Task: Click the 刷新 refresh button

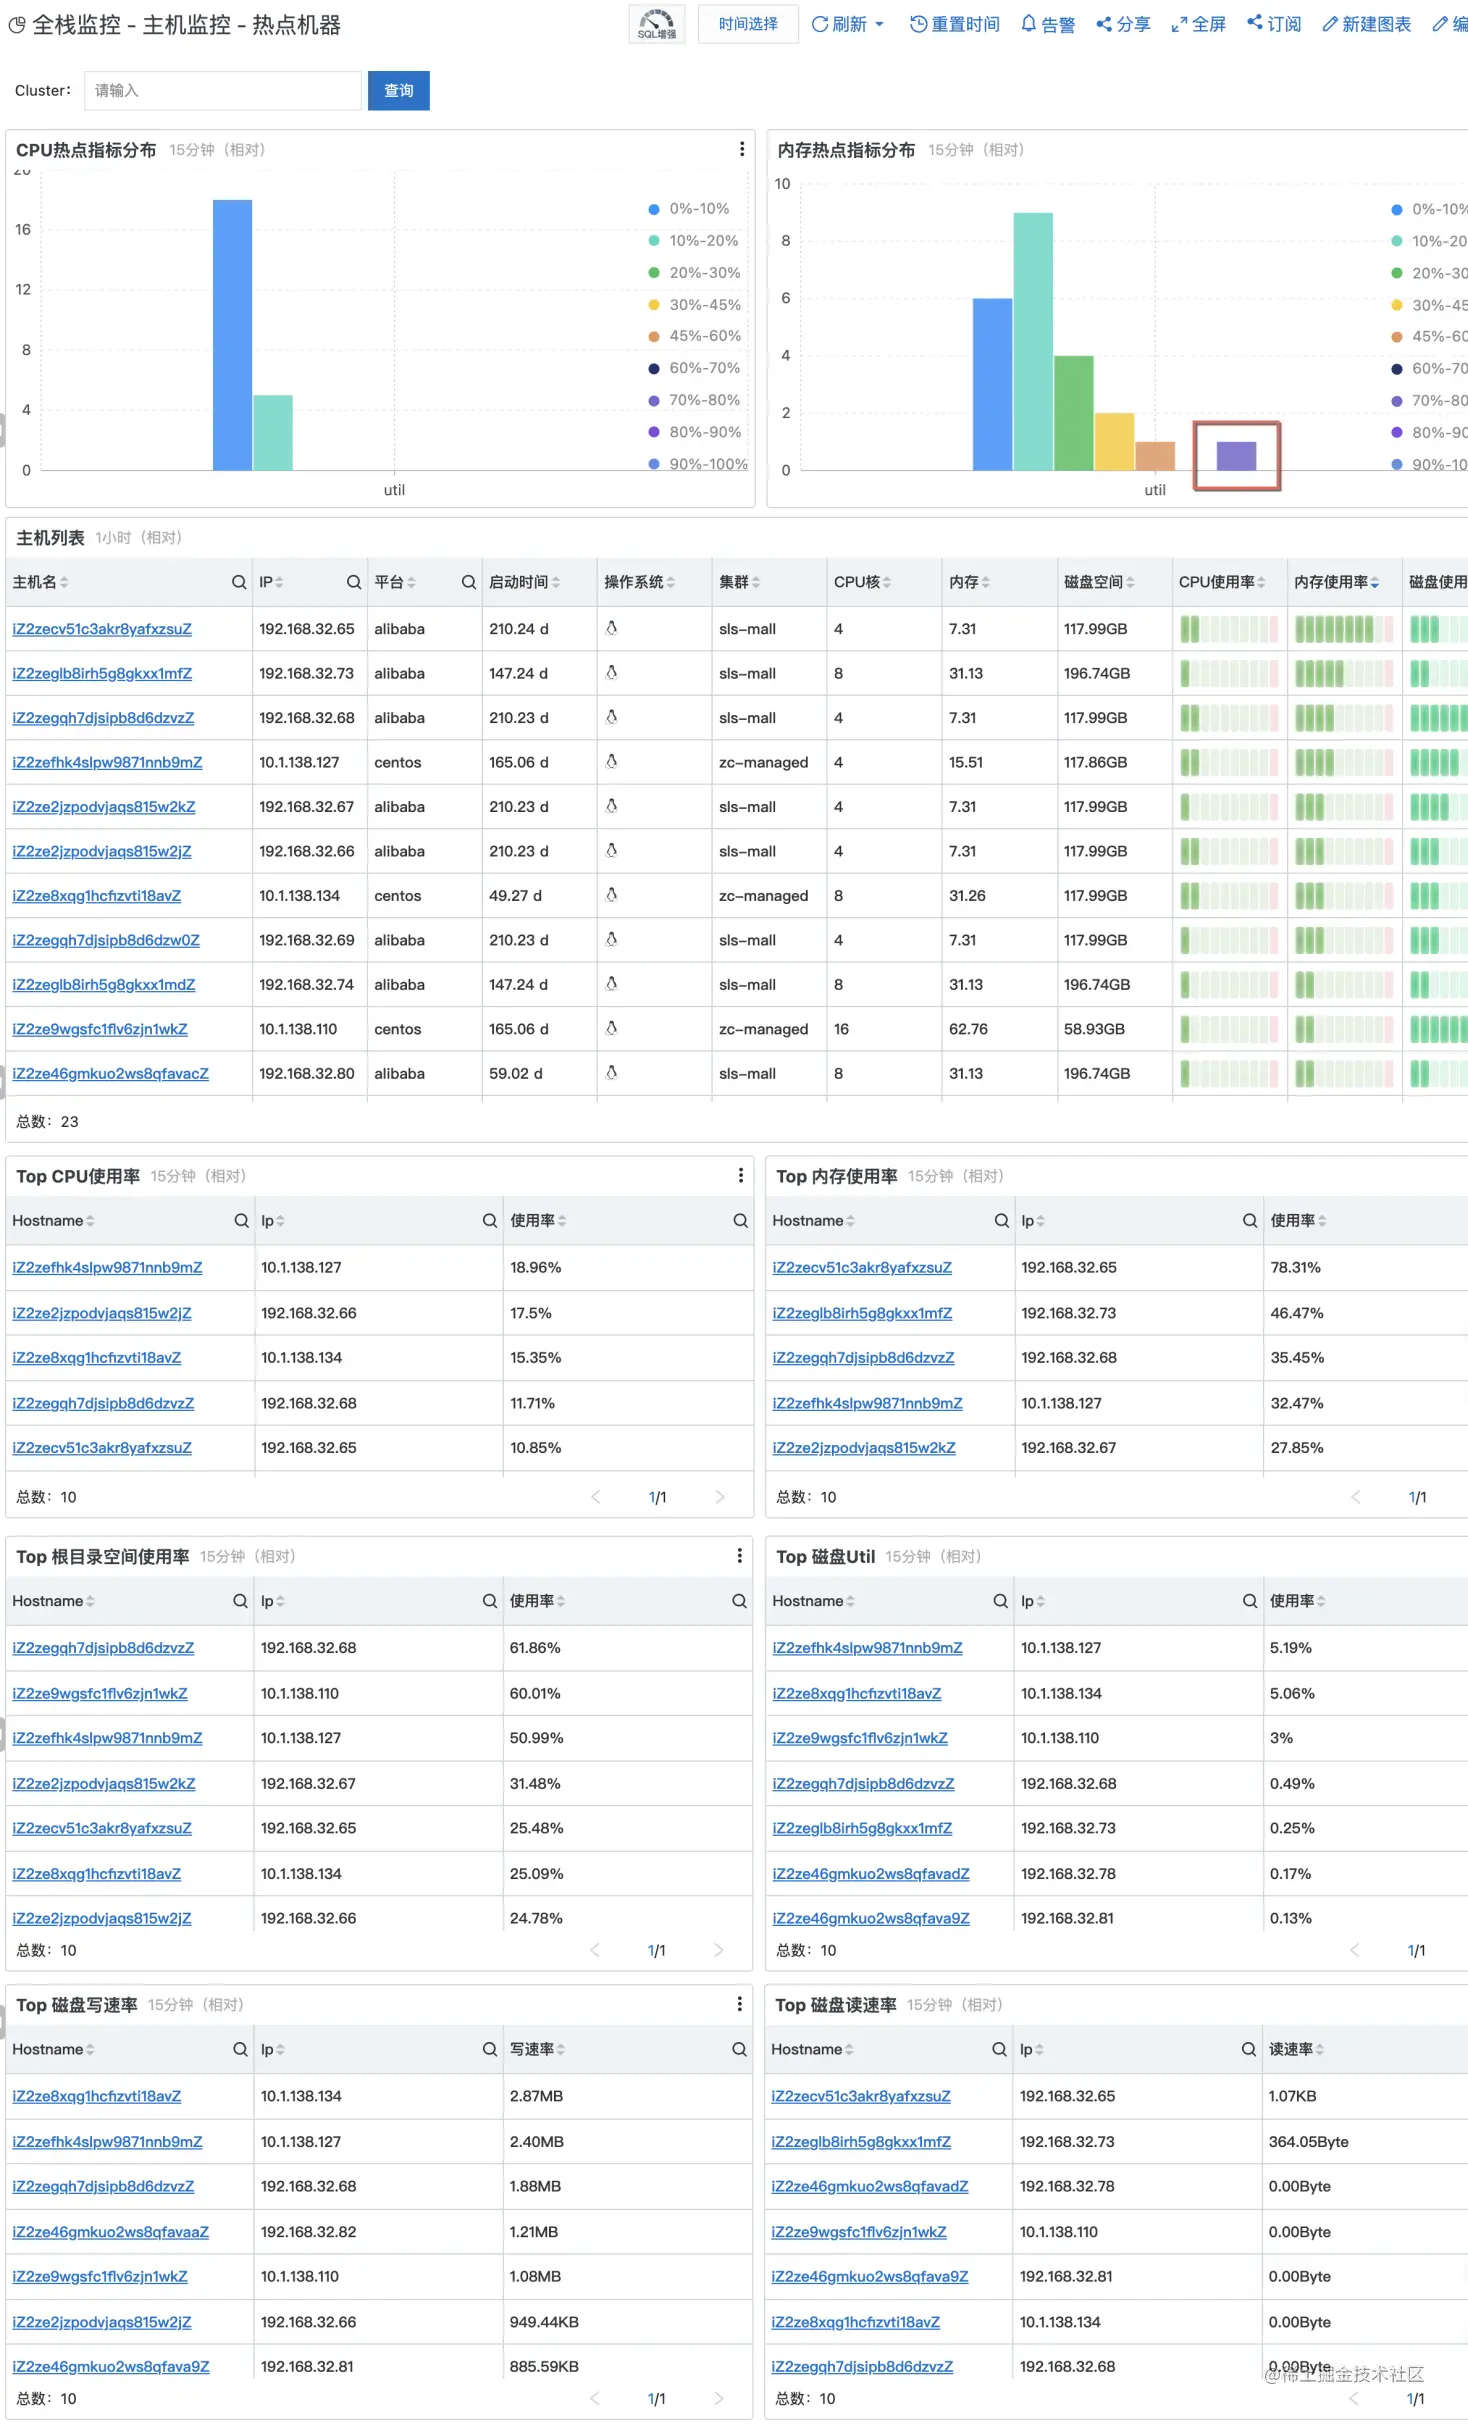Action: coord(839,24)
